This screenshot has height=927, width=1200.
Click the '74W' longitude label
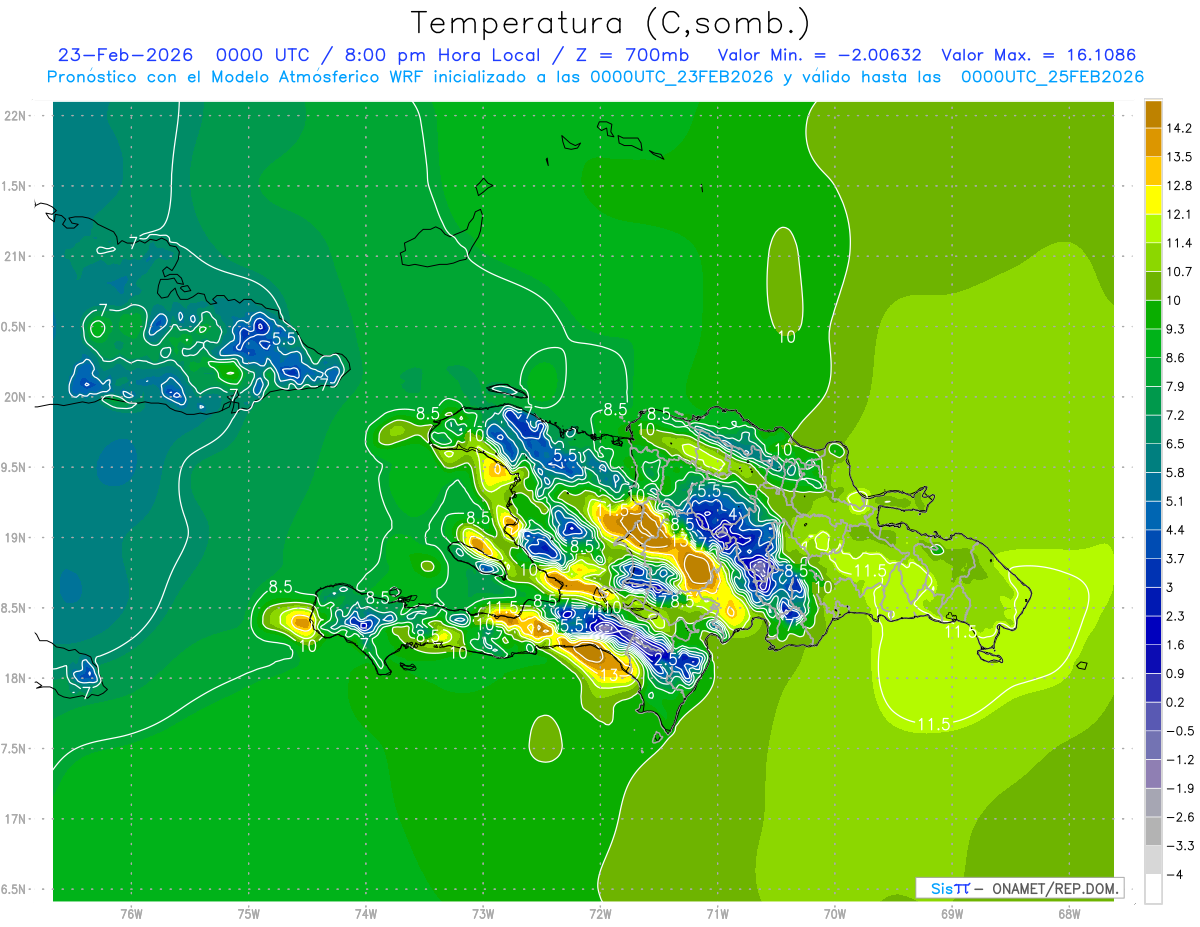(x=366, y=914)
